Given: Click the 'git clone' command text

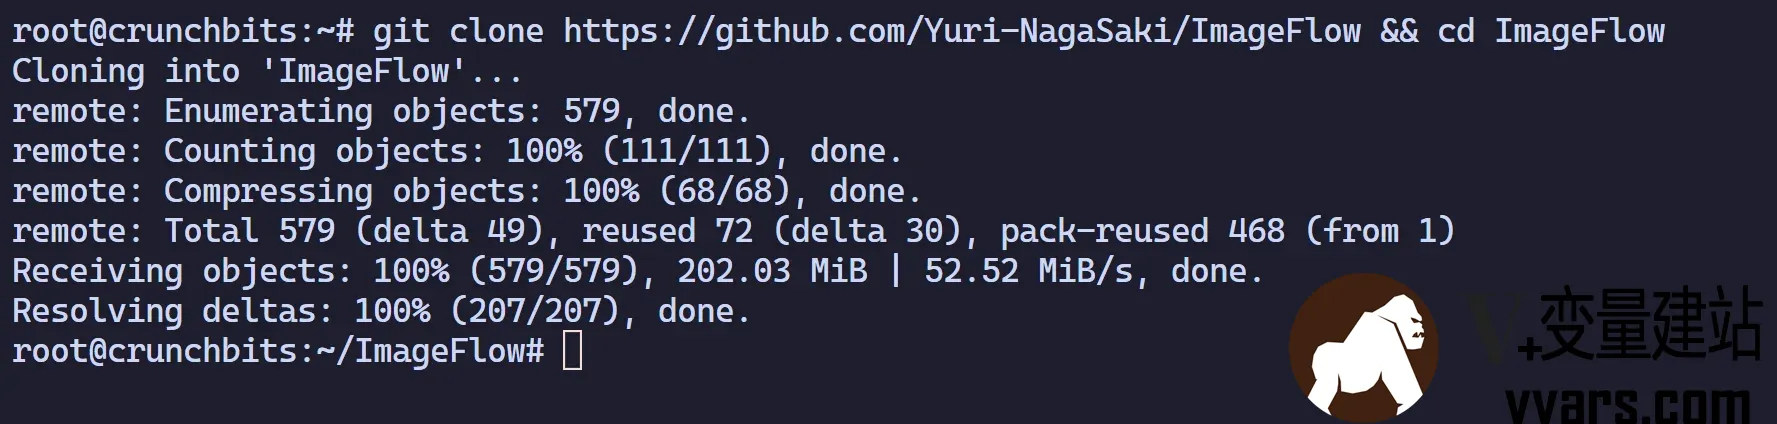Looking at the screenshot, I should click(458, 31).
